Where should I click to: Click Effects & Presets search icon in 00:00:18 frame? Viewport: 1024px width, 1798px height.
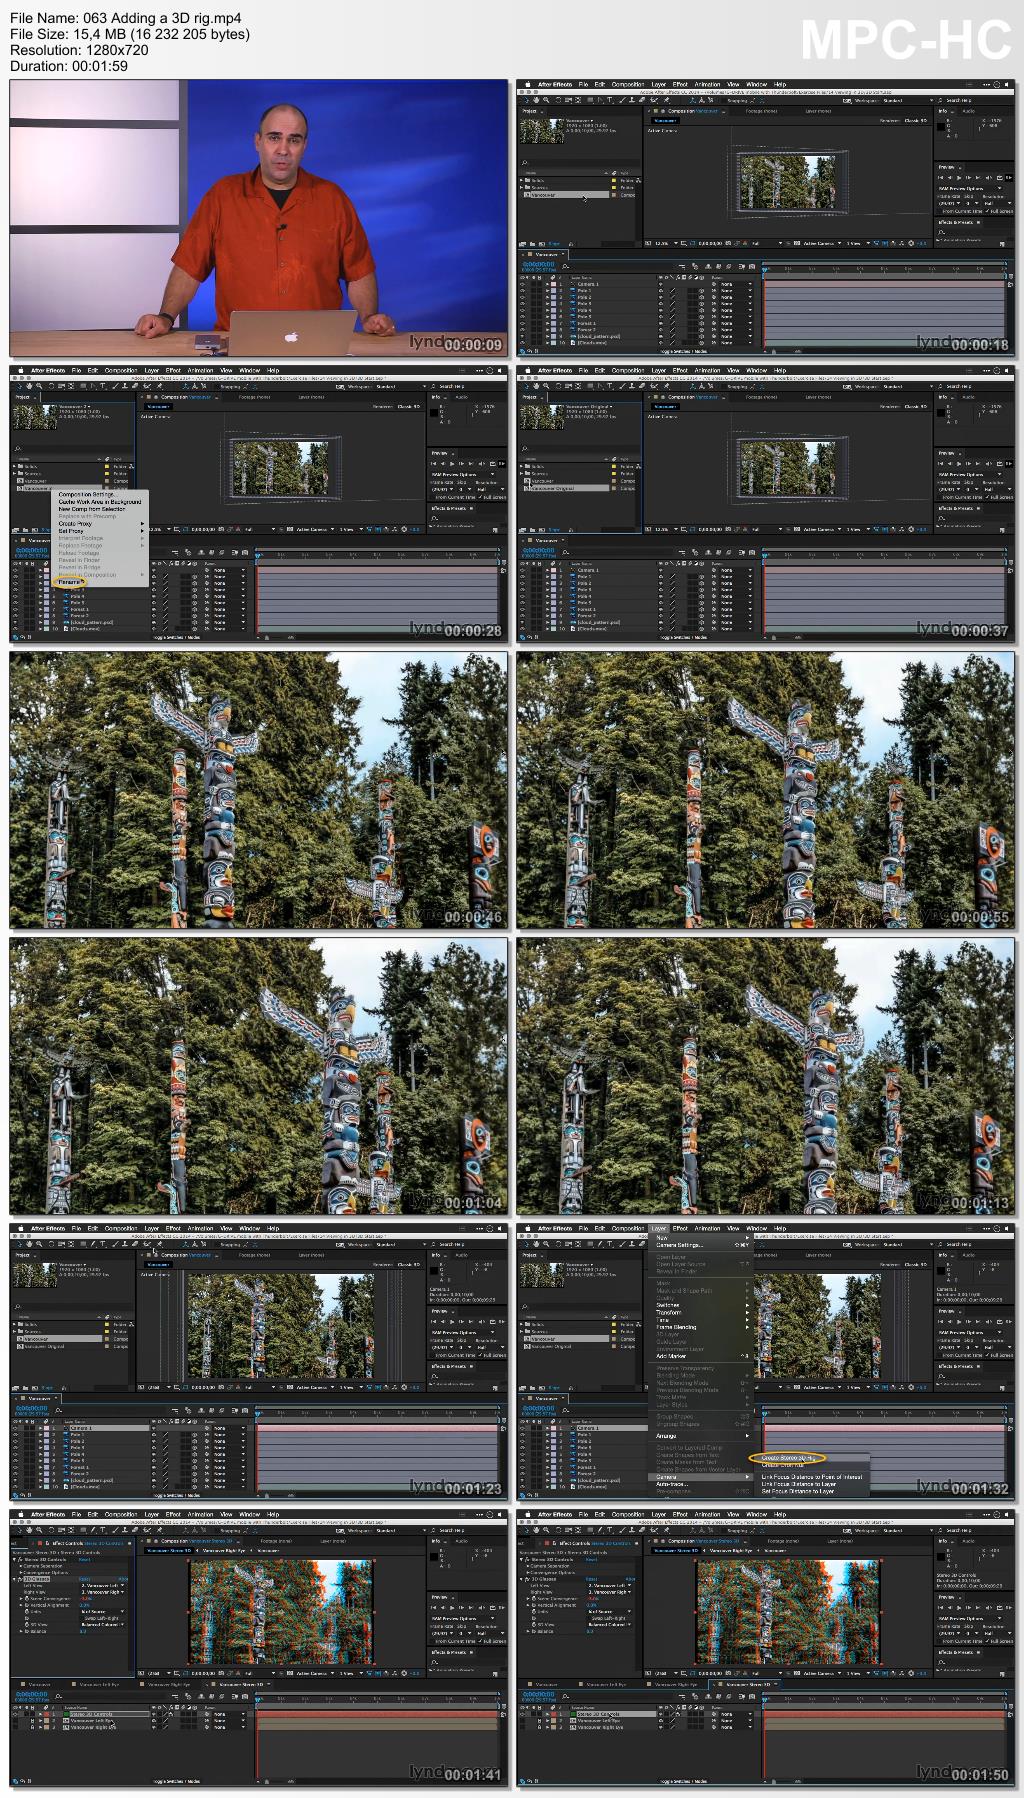pos(941,231)
